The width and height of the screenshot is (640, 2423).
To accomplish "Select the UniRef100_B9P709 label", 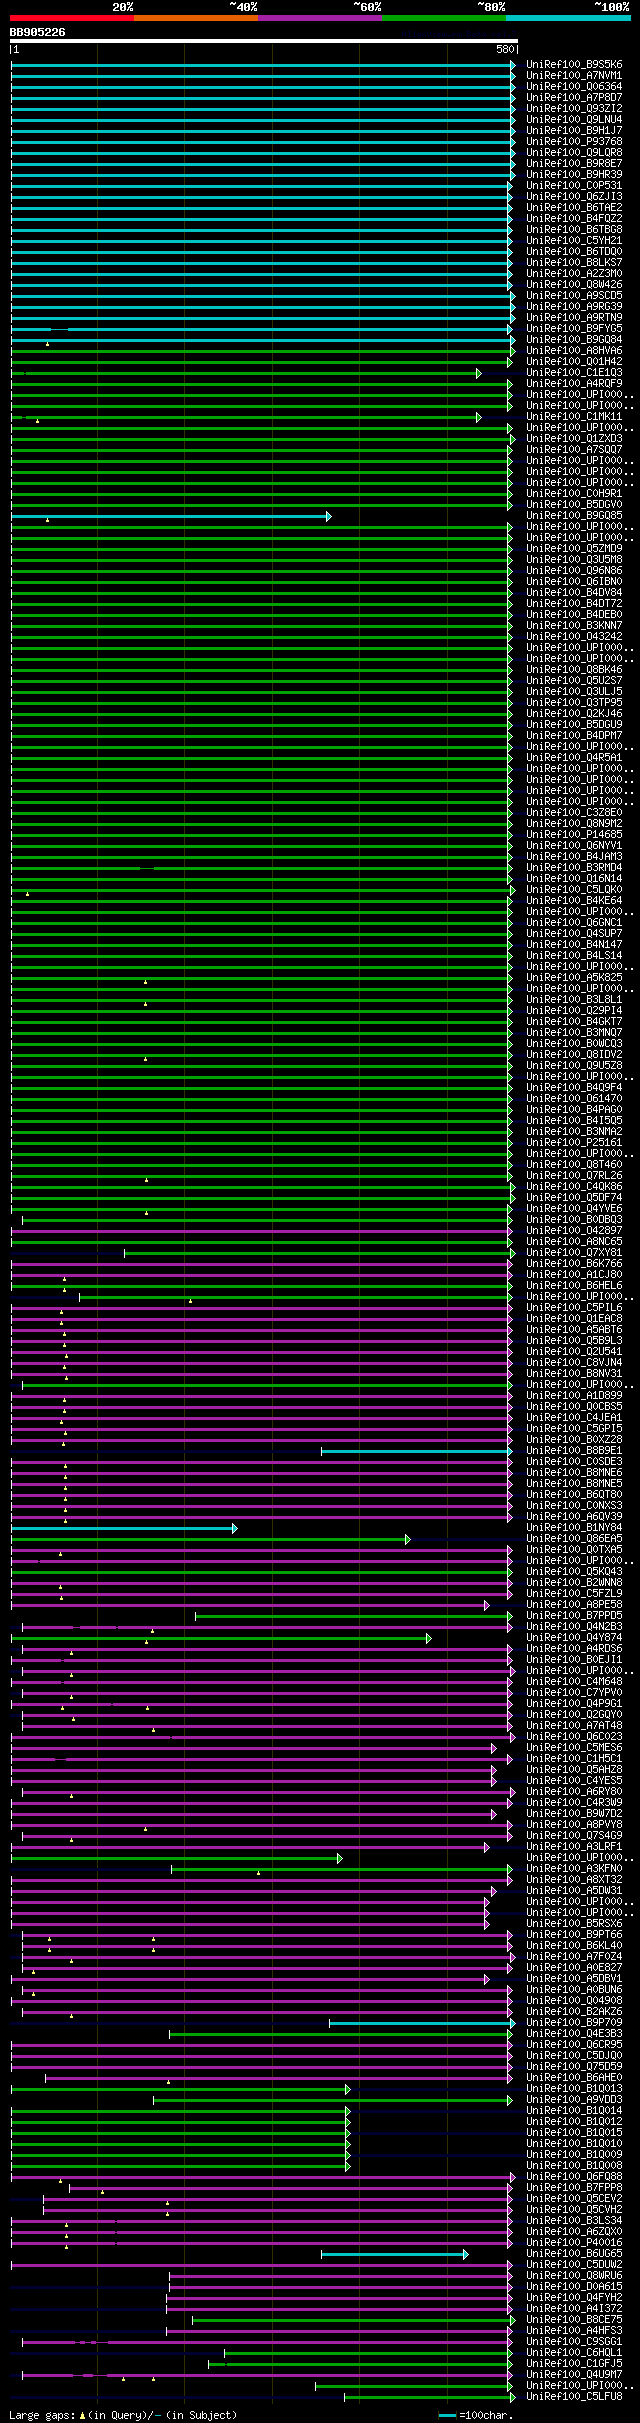I will click(574, 2022).
